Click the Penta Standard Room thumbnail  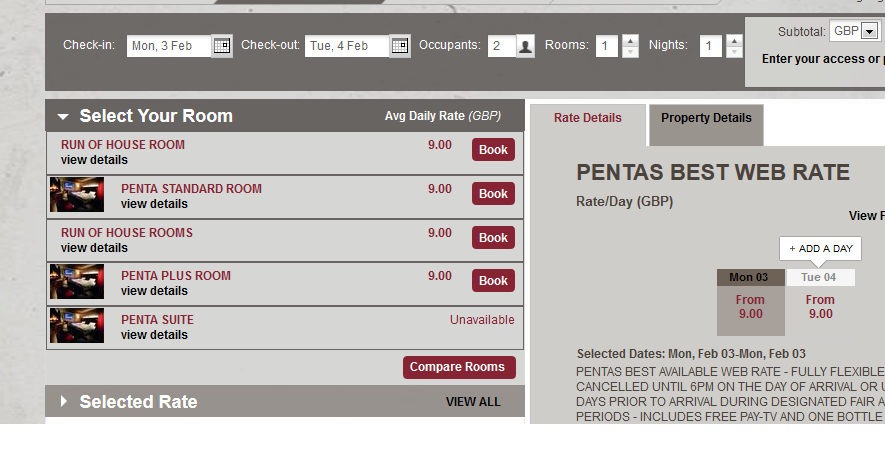click(x=77, y=195)
